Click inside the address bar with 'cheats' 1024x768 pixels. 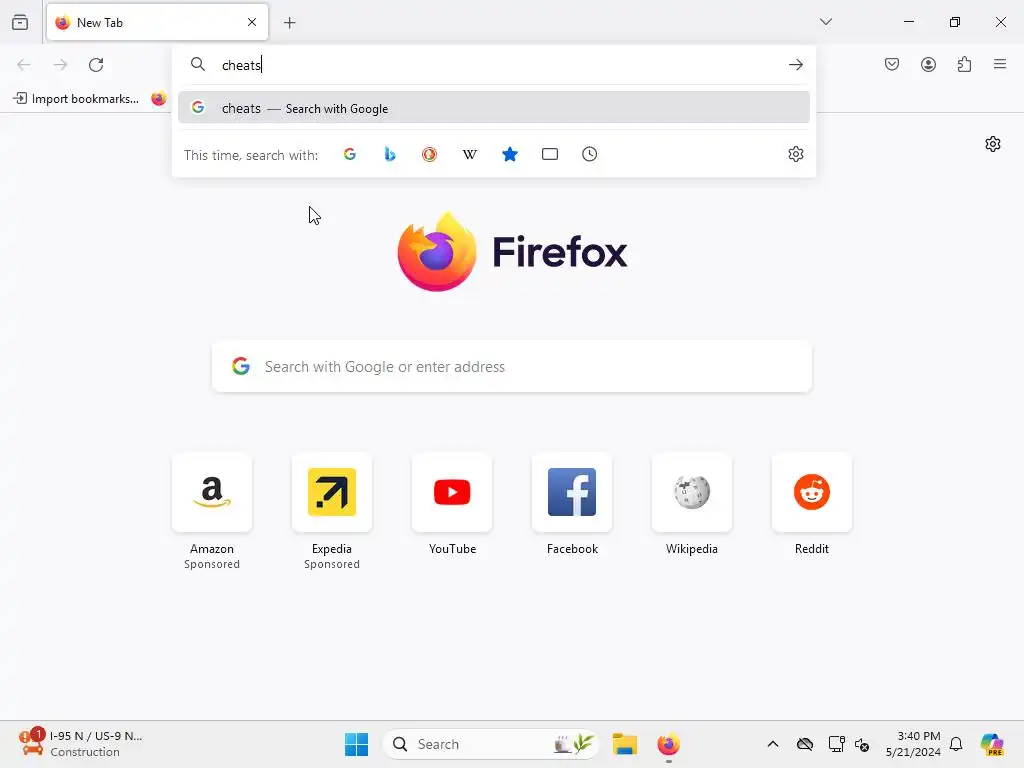point(496,65)
